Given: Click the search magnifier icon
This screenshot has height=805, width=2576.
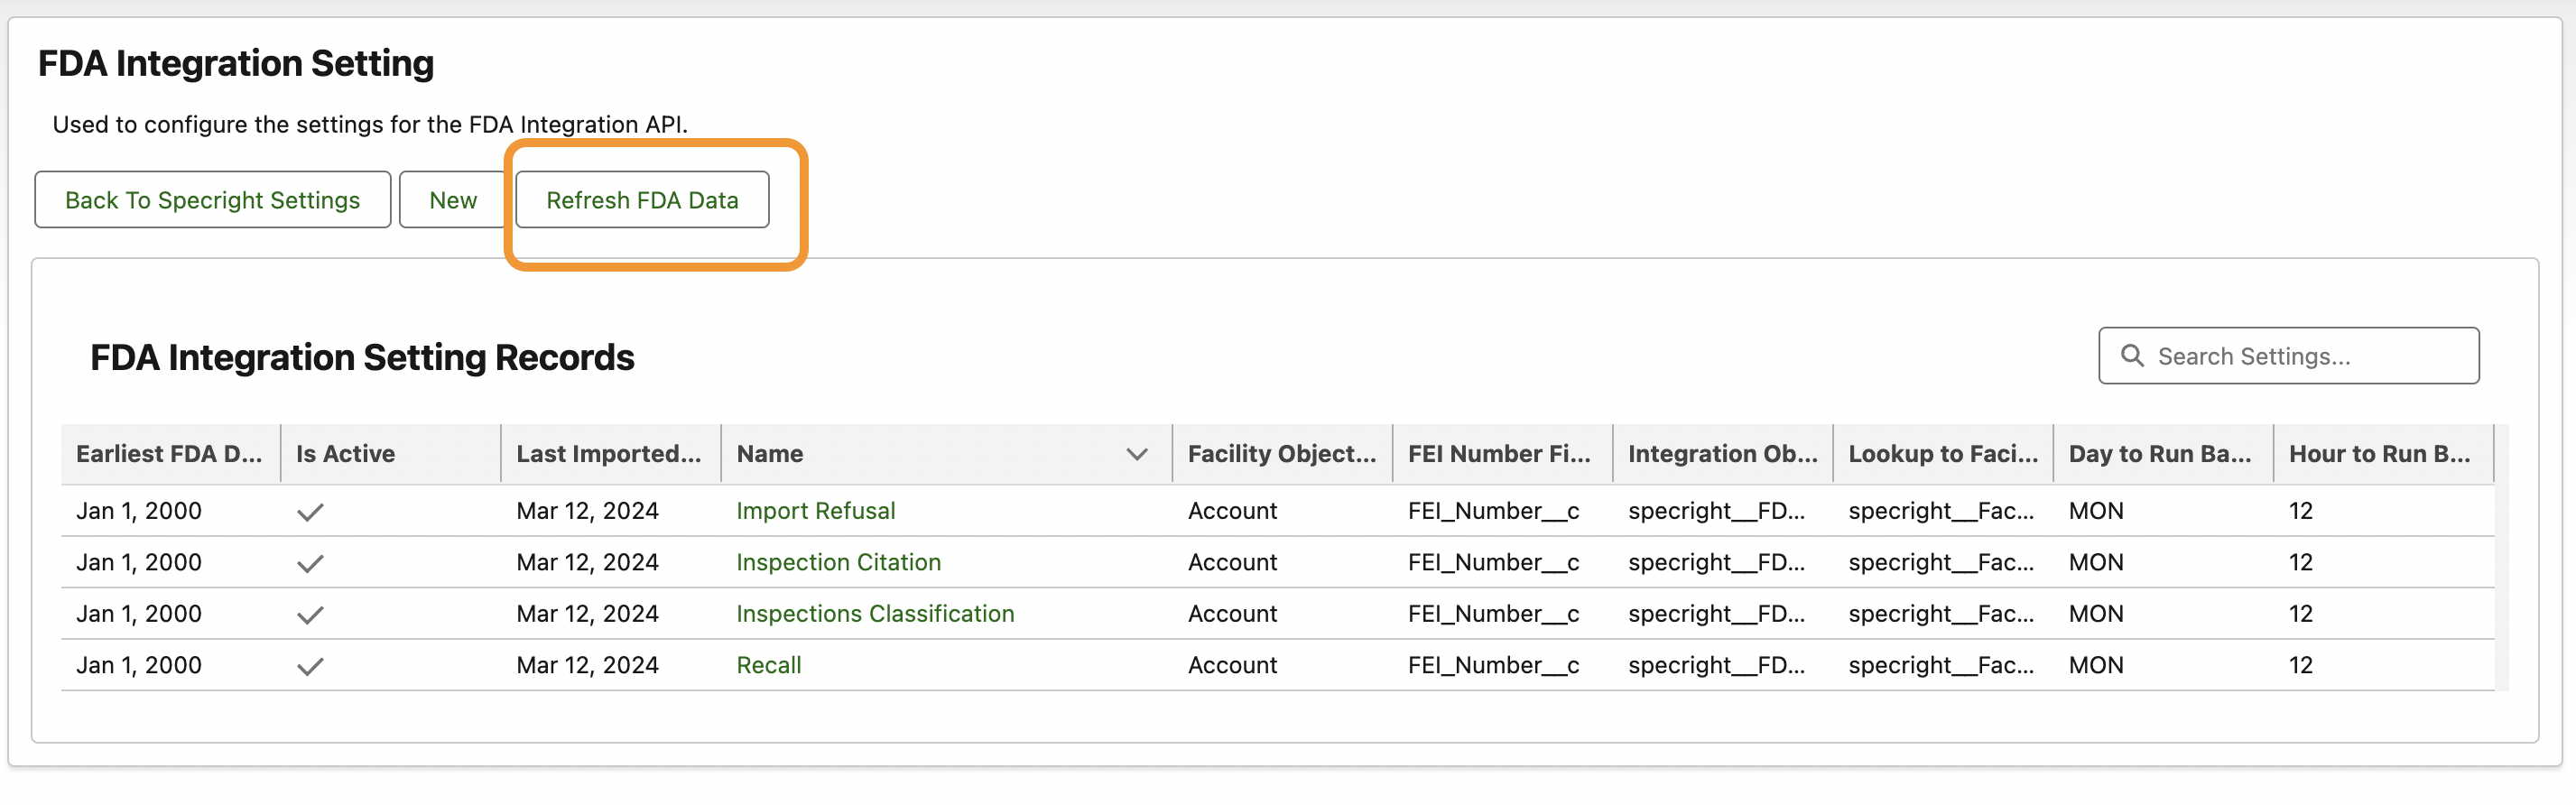Looking at the screenshot, I should (2131, 356).
